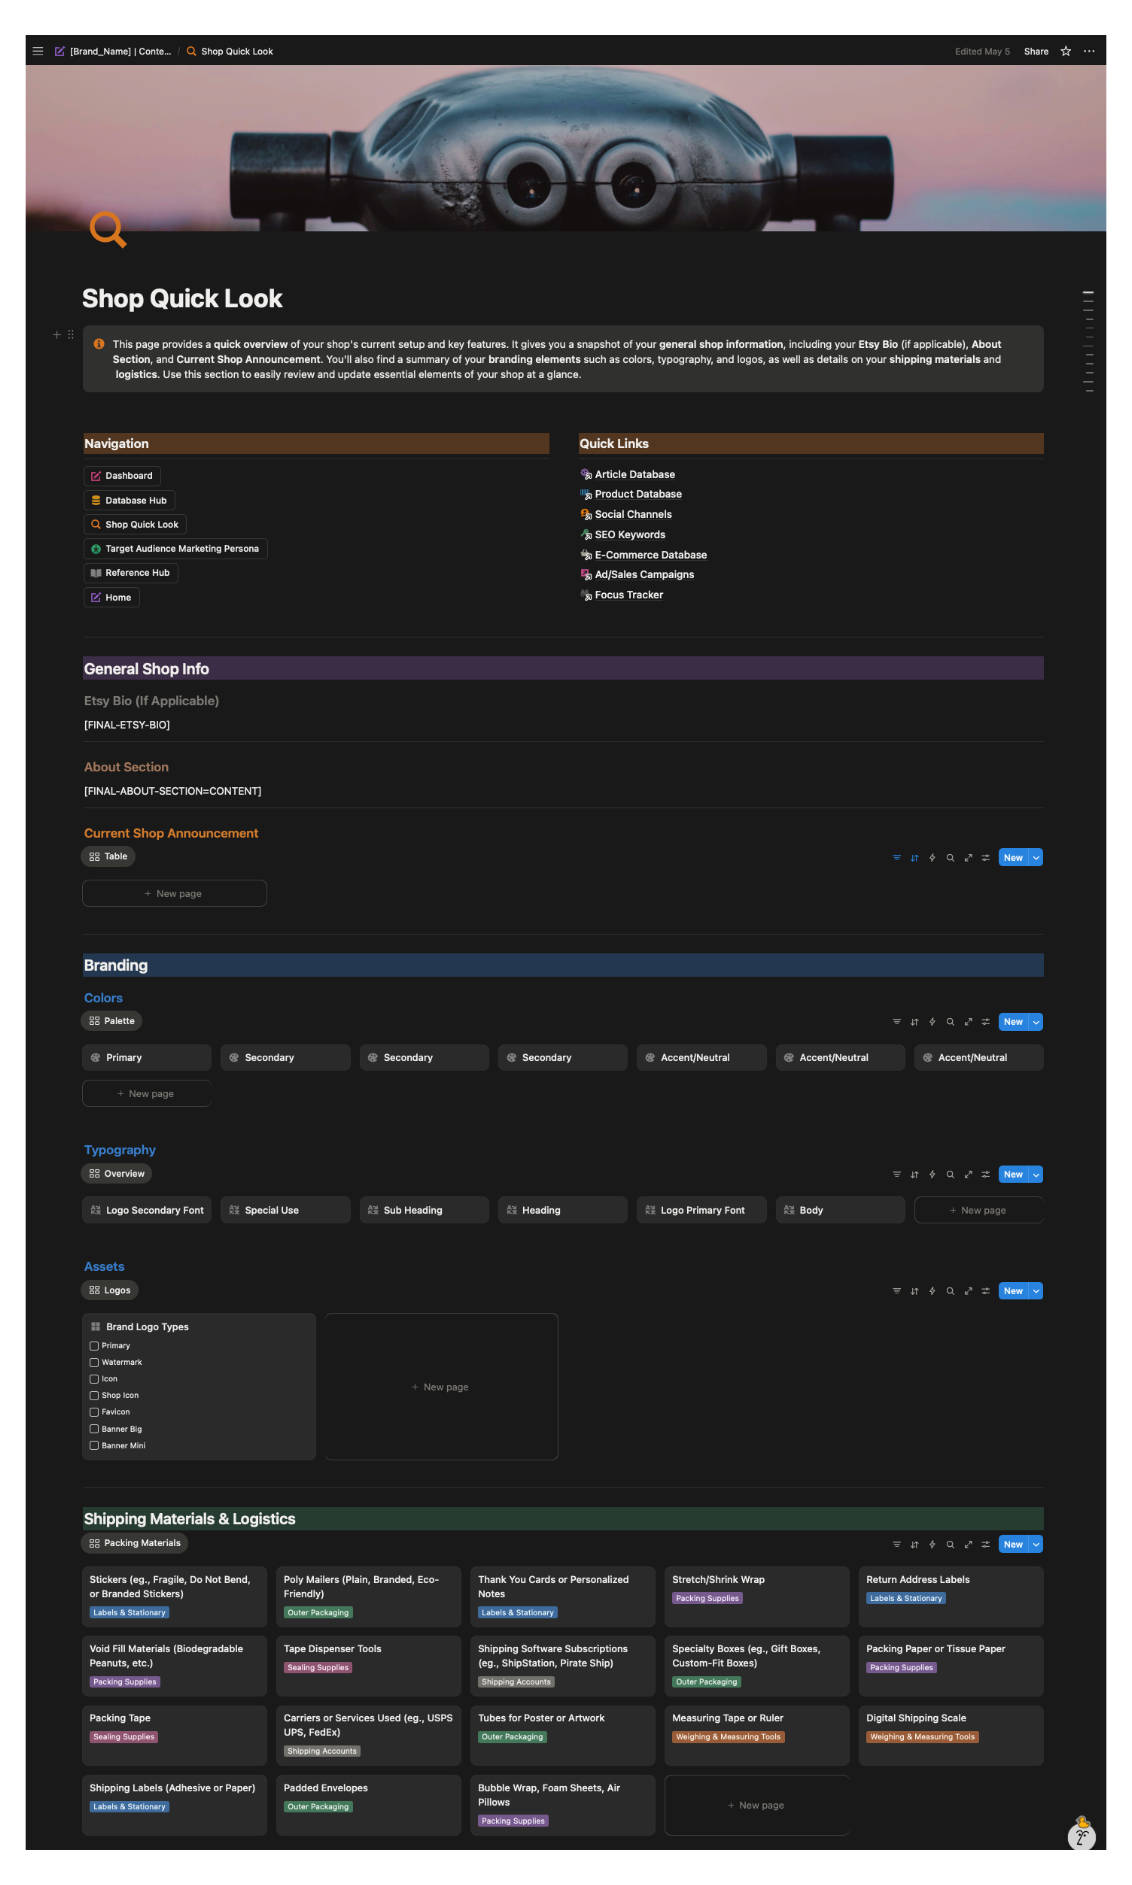Click filter icon in Current Shop Announcement
1132x1885 pixels.
point(896,858)
